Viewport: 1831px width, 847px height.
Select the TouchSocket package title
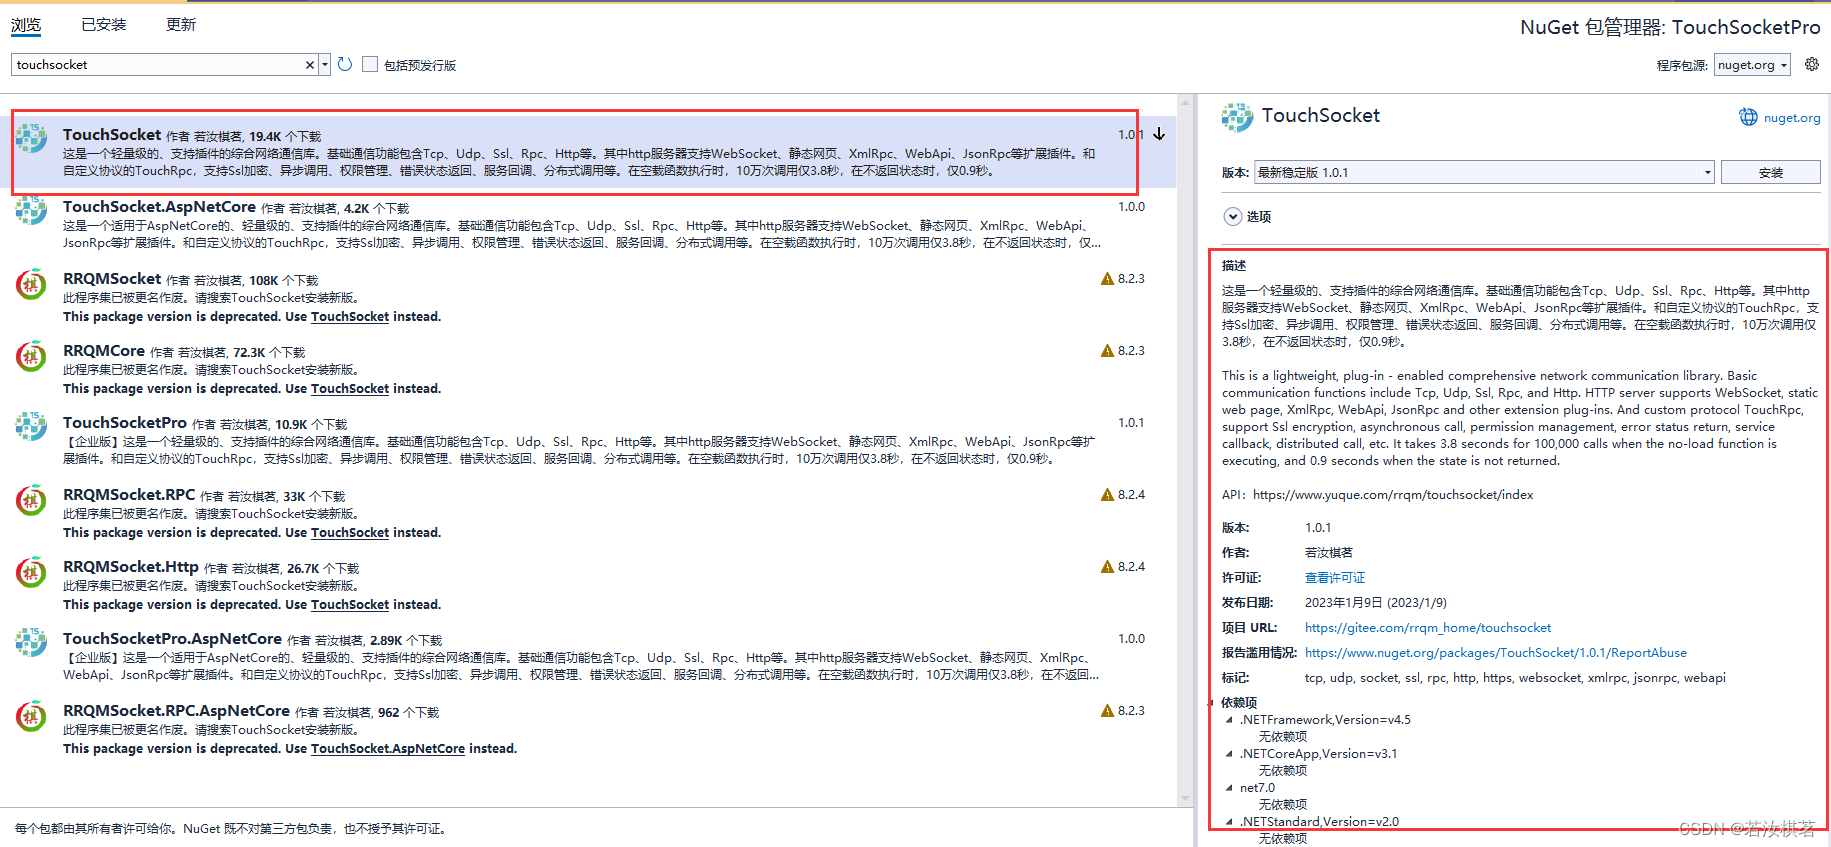click(x=112, y=135)
